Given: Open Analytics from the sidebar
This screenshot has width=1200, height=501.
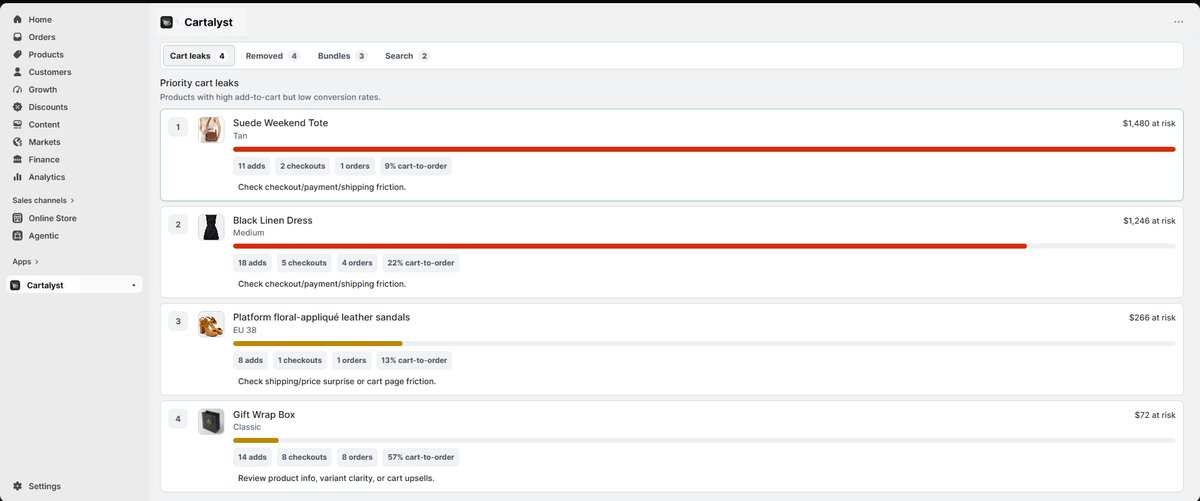Looking at the screenshot, I should pos(46,177).
